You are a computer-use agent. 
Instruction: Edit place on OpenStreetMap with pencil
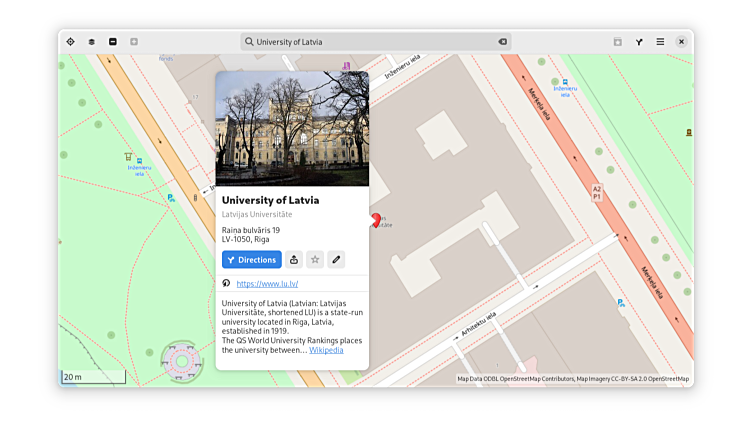(336, 260)
